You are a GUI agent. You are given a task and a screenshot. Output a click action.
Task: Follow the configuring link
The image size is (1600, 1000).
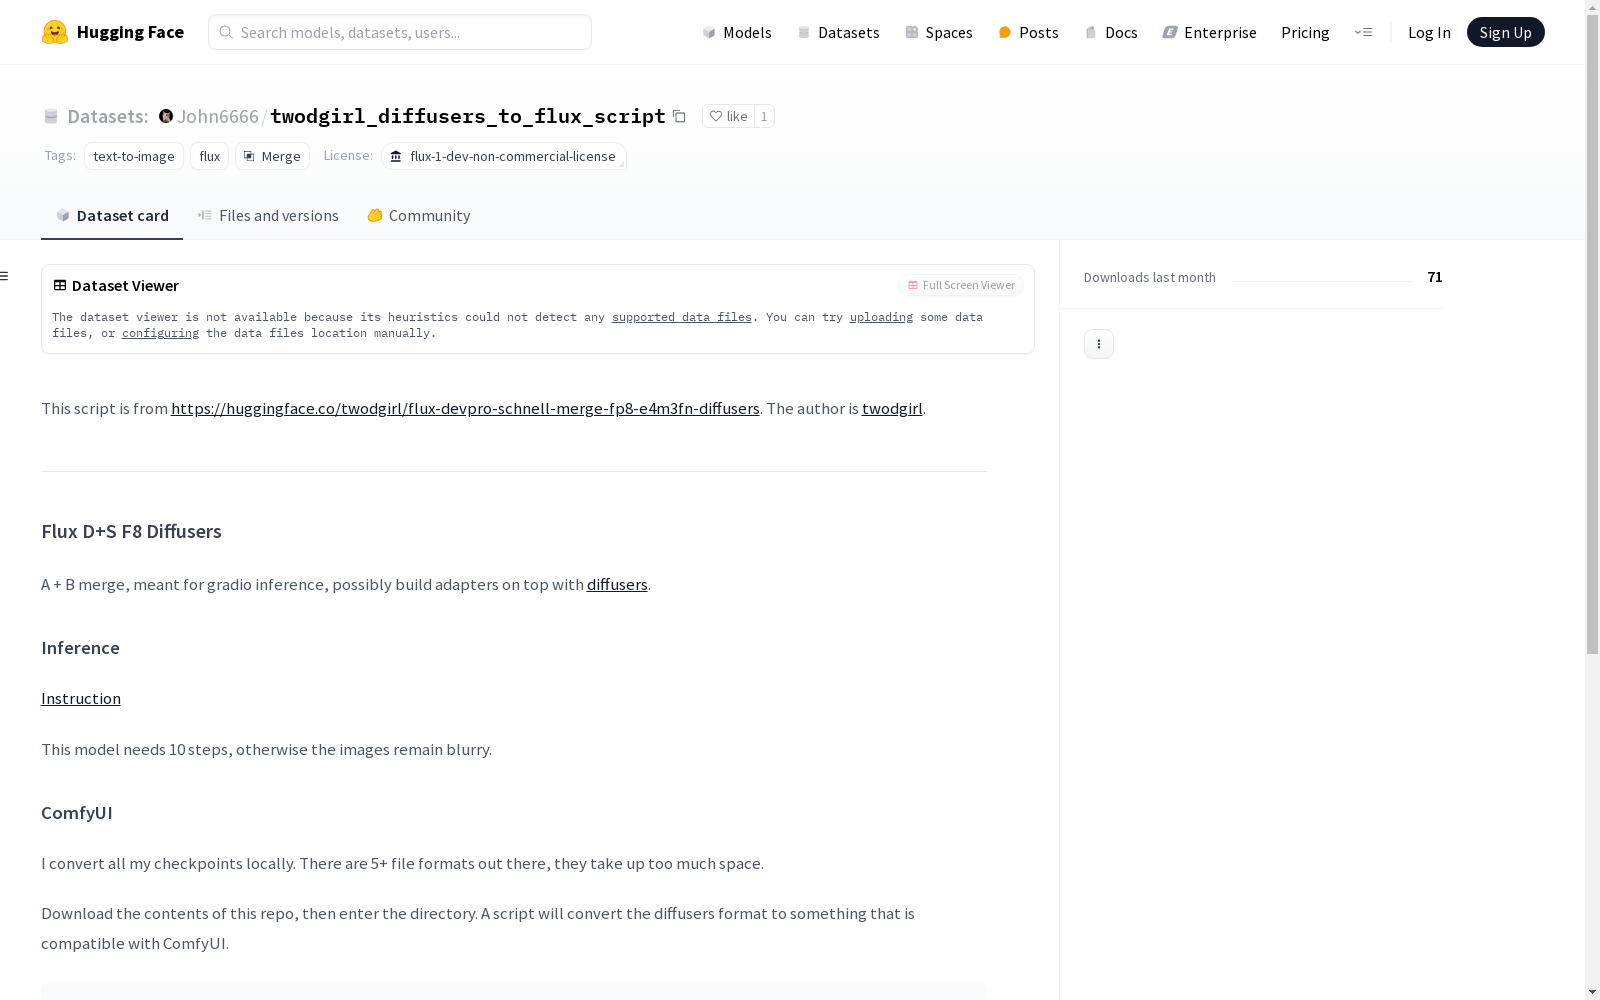click(x=160, y=333)
